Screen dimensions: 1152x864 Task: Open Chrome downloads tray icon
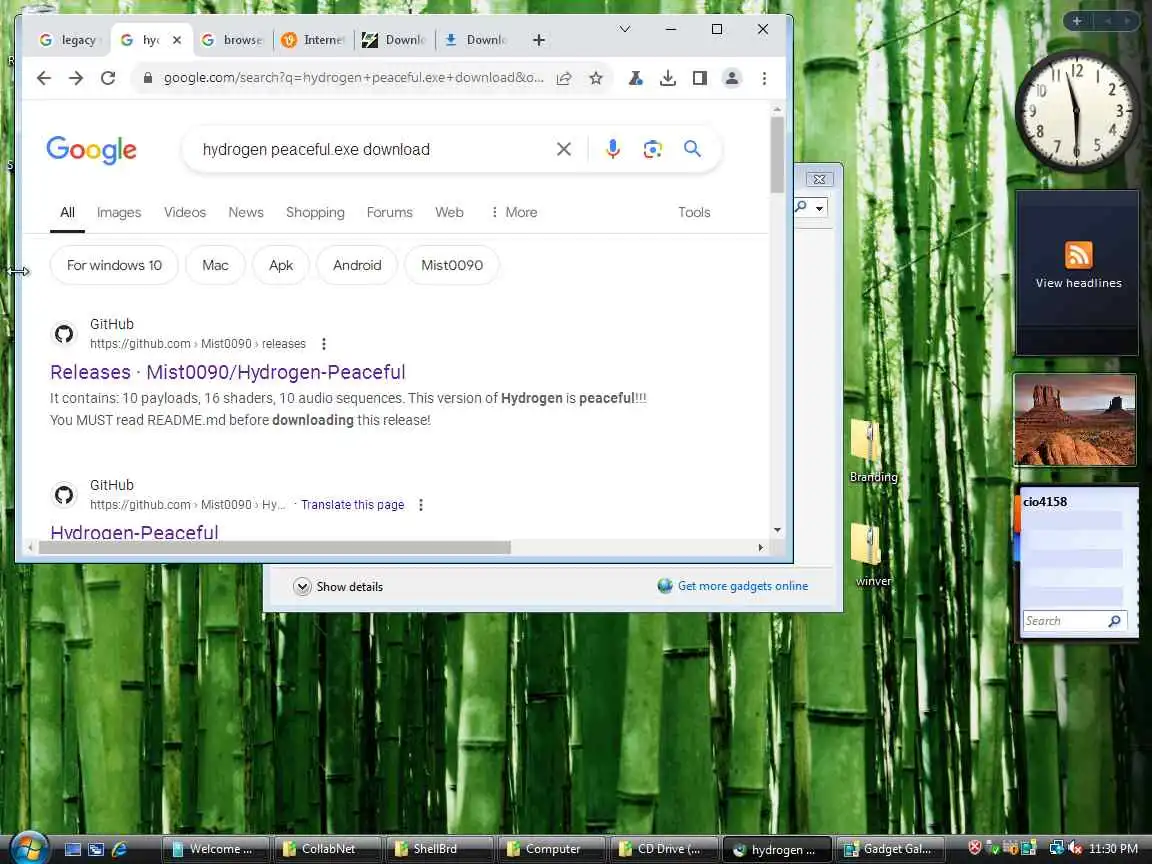click(668, 78)
